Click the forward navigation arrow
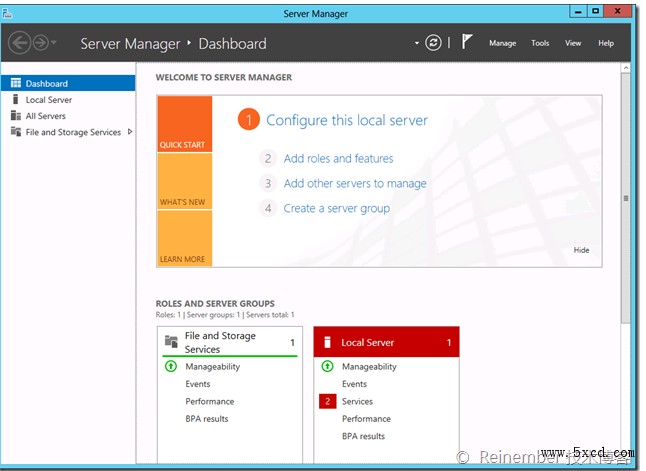The image size is (646, 471). coord(40,42)
